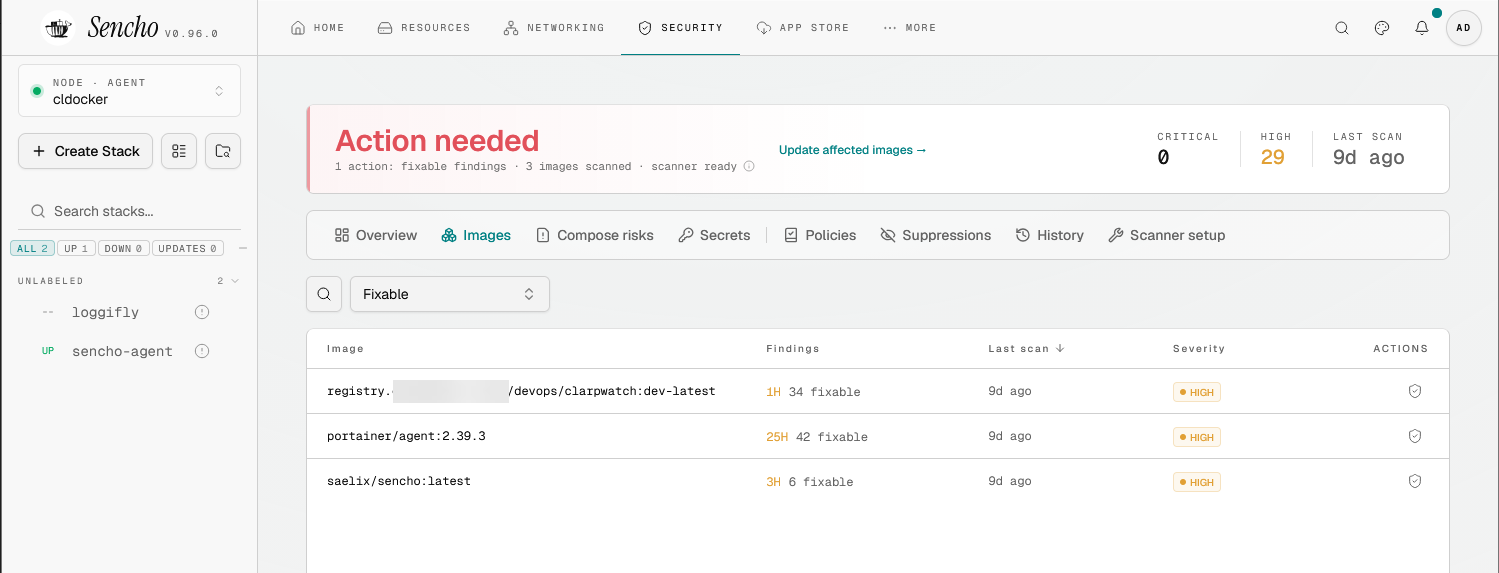Click the HIGH badge in portainer row
Screen dimensions: 1499x573
(1196, 437)
